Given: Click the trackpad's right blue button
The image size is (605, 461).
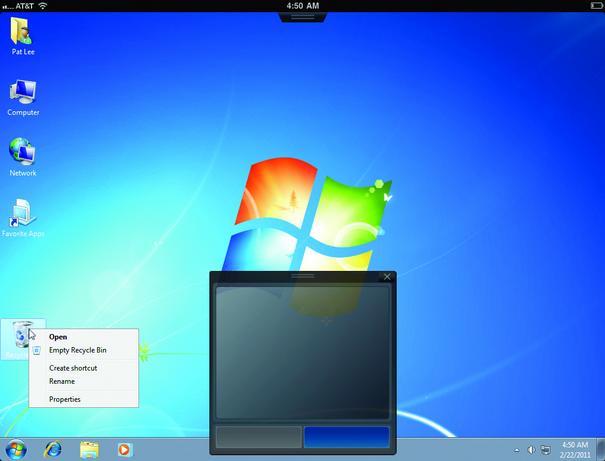Looking at the screenshot, I should click(x=346, y=437).
